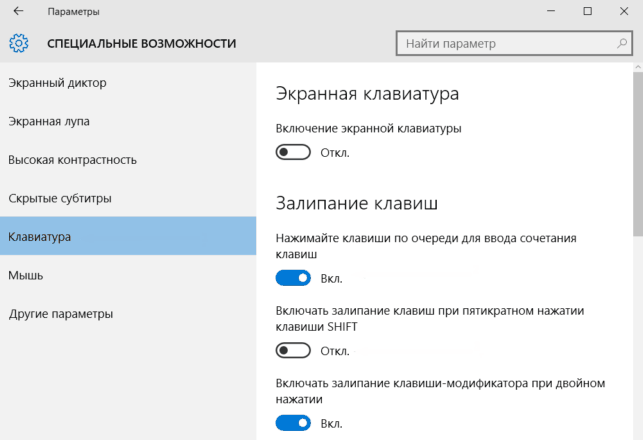Open Скрытые субтитры section
The image size is (643, 440).
pyautogui.click(x=128, y=198)
